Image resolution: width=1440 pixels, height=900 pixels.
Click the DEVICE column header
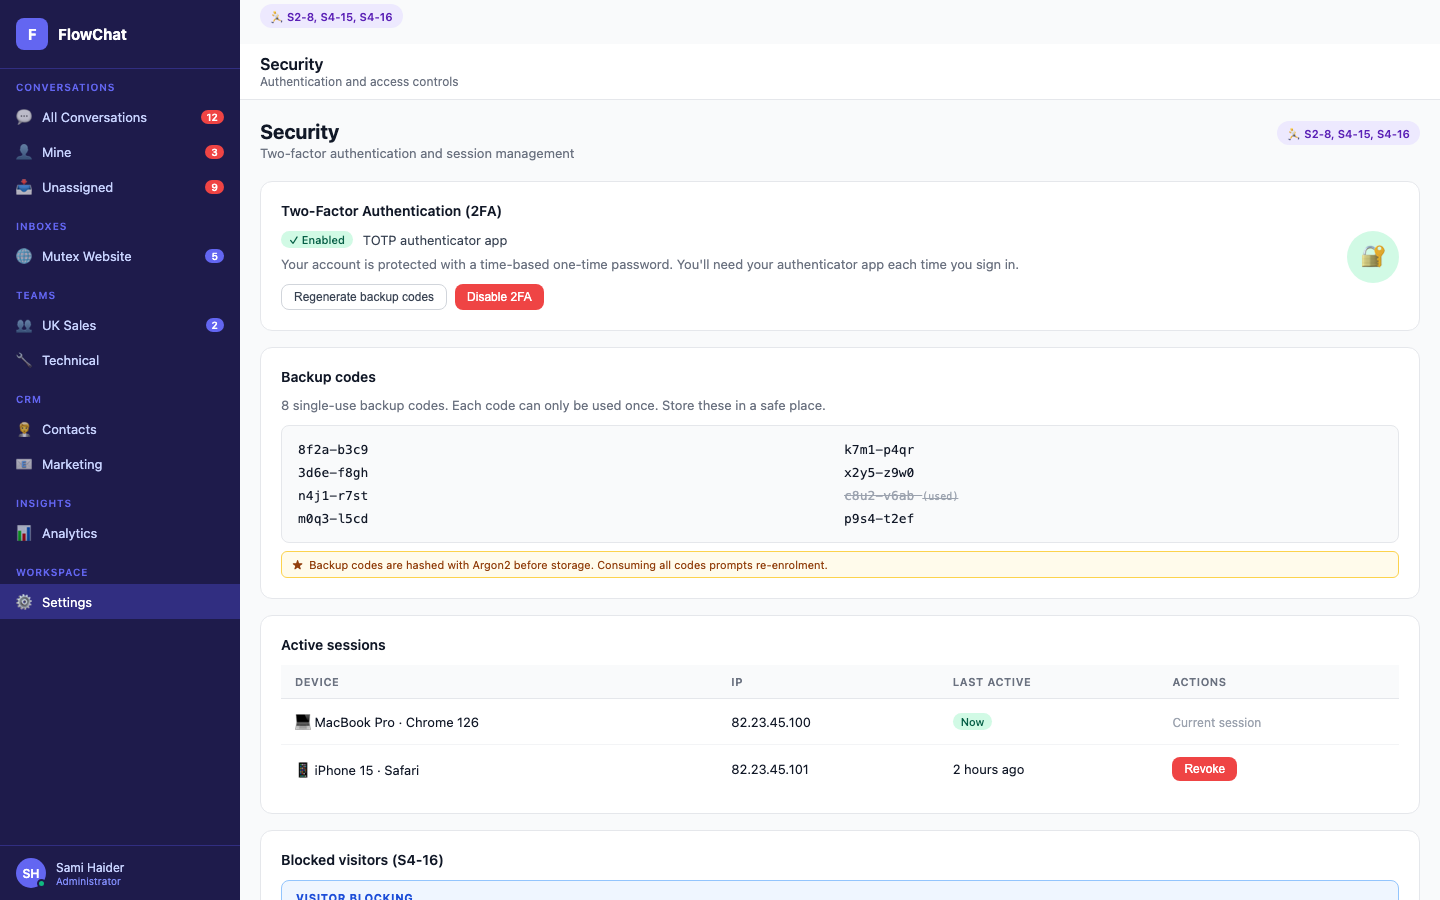317,682
